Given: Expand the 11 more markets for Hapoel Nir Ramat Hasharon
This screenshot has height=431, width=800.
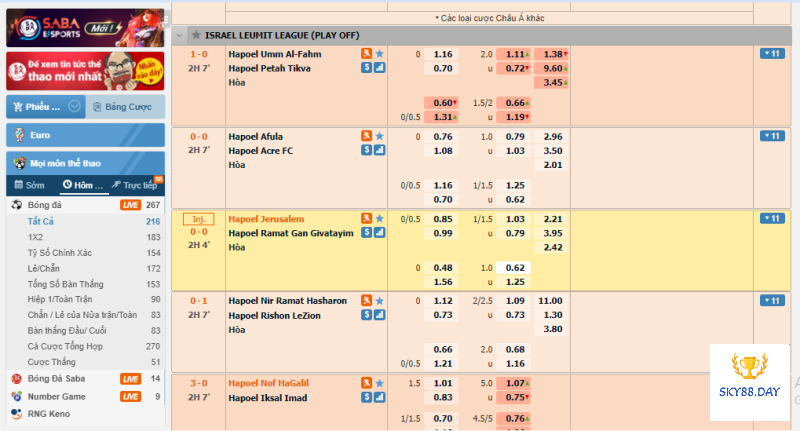Looking at the screenshot, I should click(x=772, y=300).
